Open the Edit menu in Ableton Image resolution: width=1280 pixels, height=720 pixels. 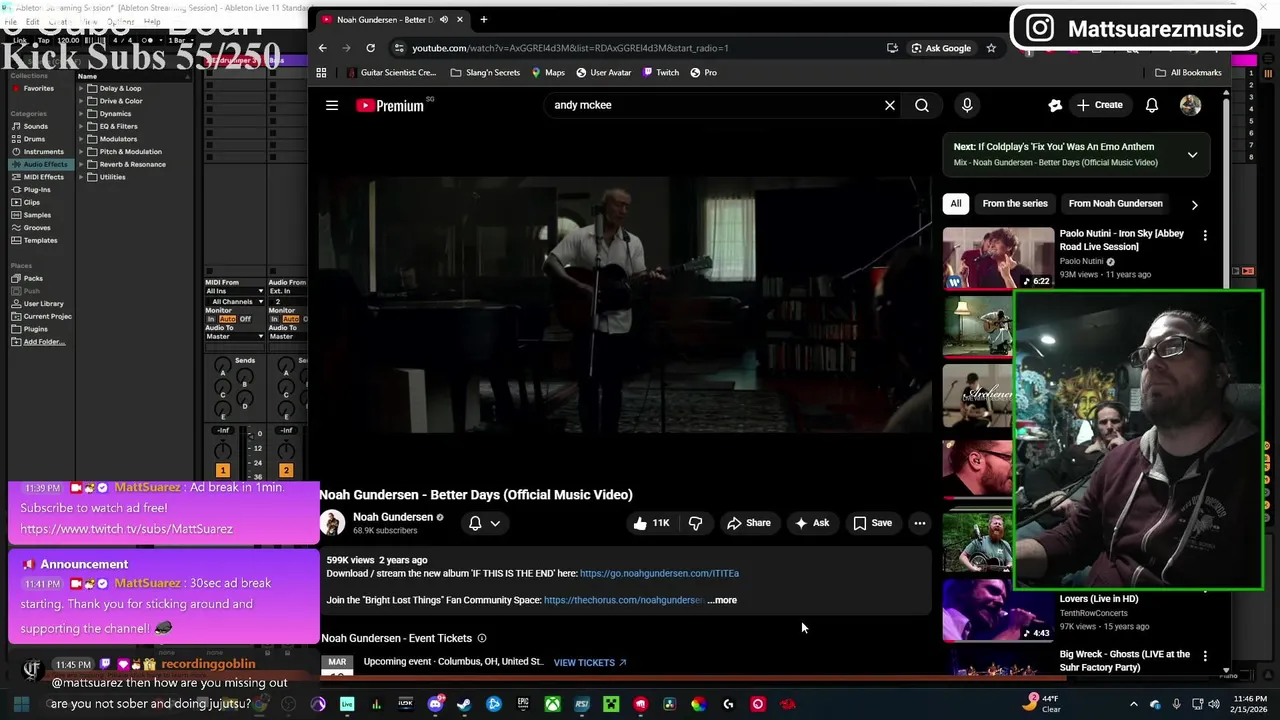(x=33, y=21)
